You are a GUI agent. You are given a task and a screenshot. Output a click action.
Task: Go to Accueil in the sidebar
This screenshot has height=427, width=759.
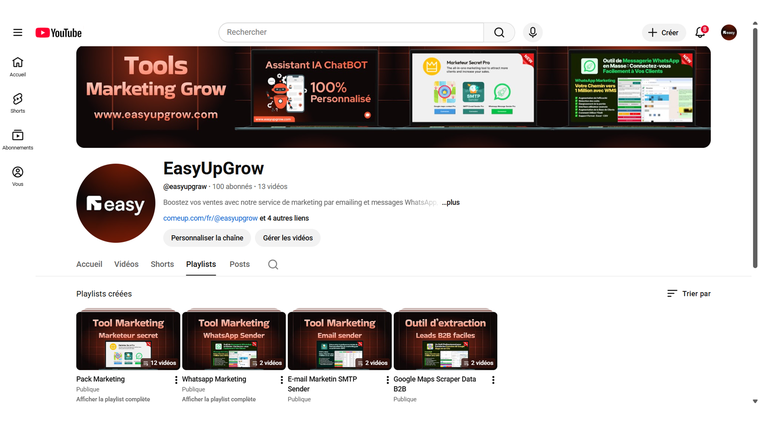point(17,67)
